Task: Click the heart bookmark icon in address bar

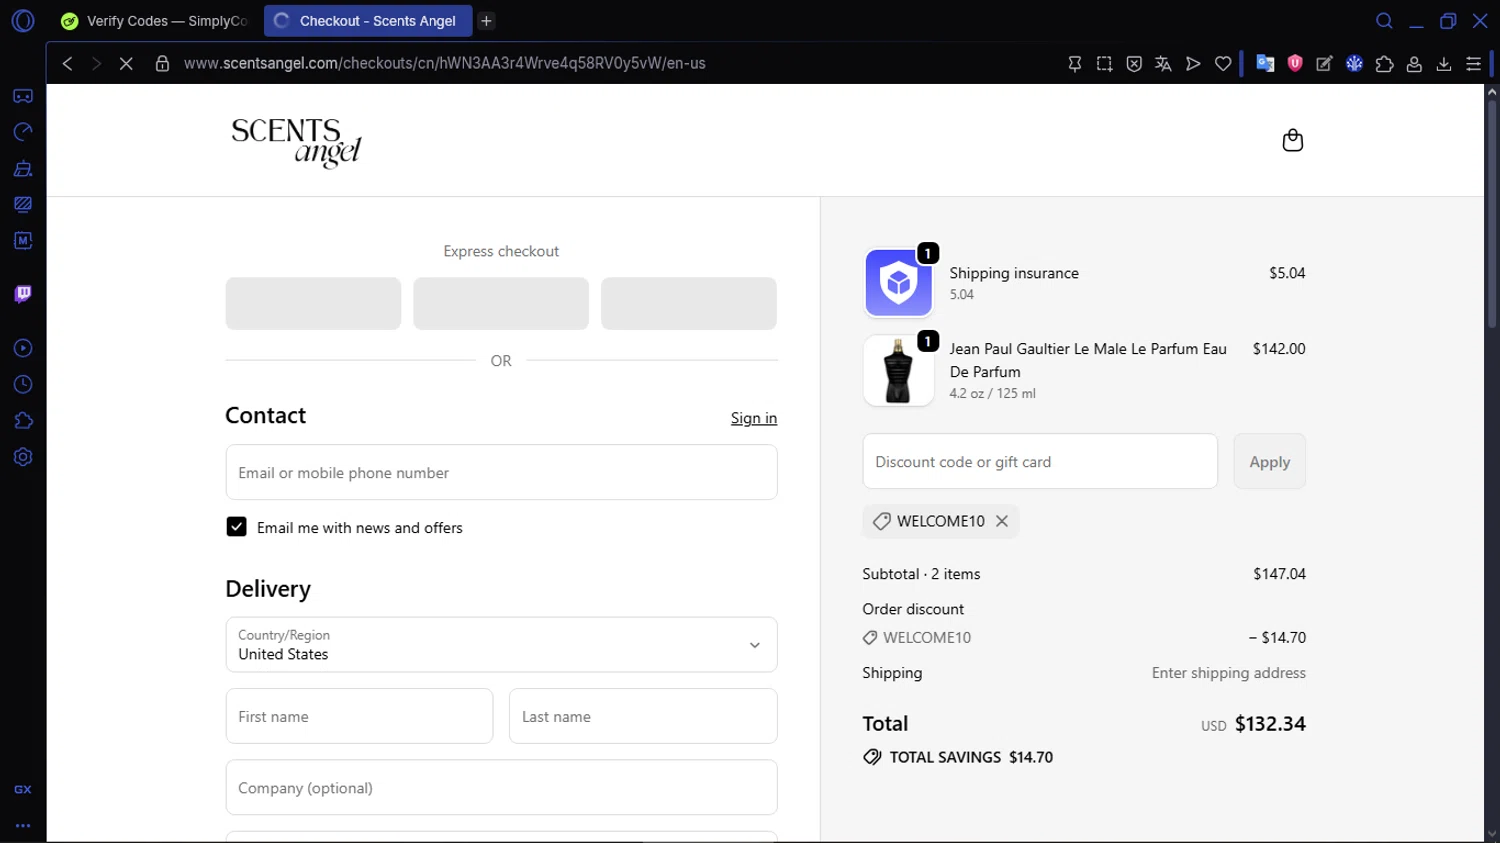Action: (1223, 63)
